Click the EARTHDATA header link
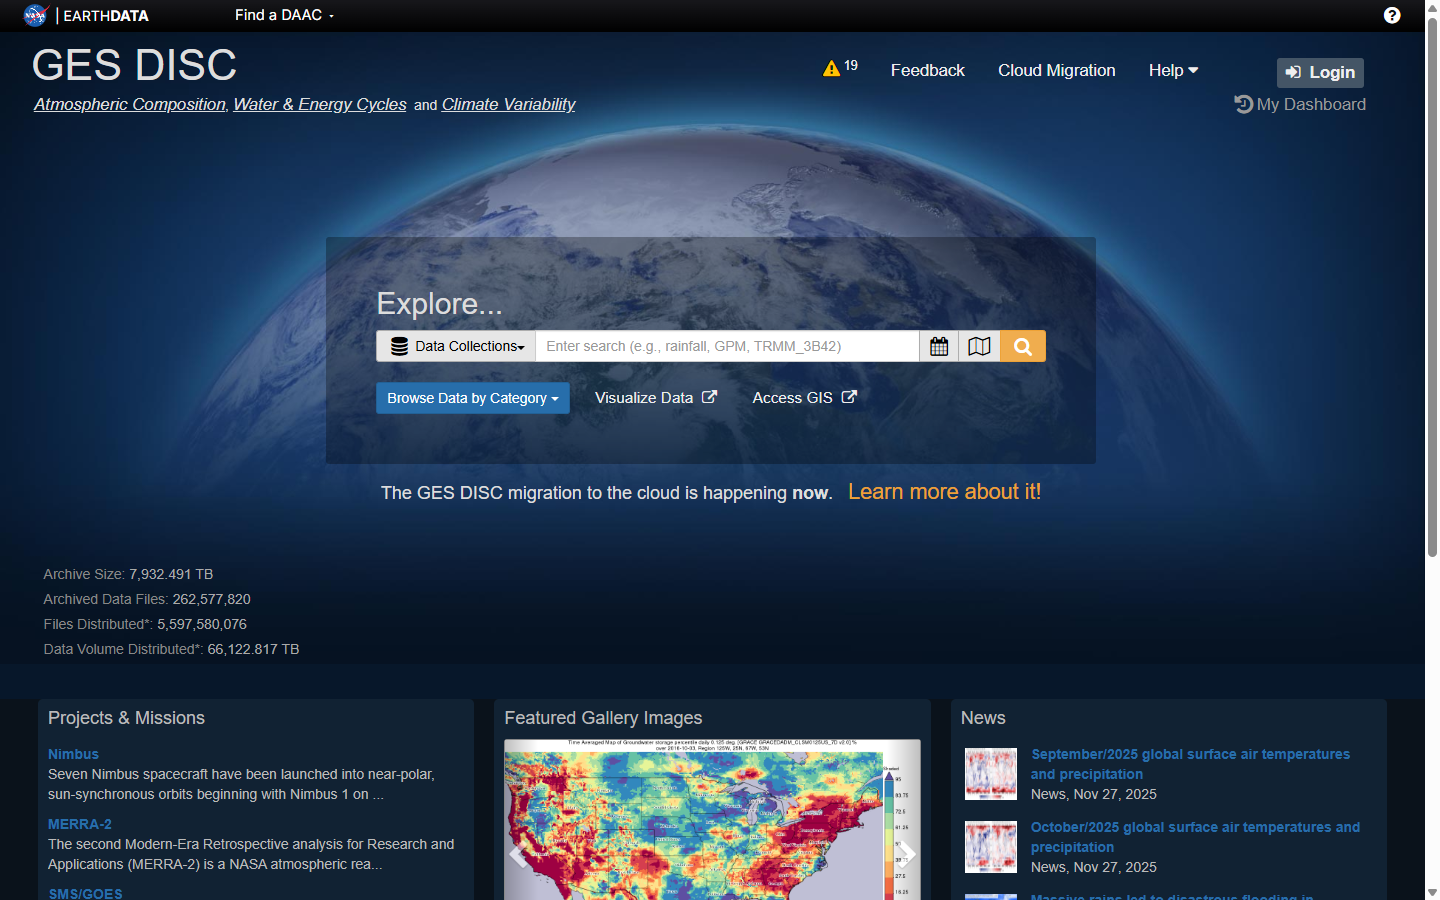The image size is (1440, 900). click(106, 15)
